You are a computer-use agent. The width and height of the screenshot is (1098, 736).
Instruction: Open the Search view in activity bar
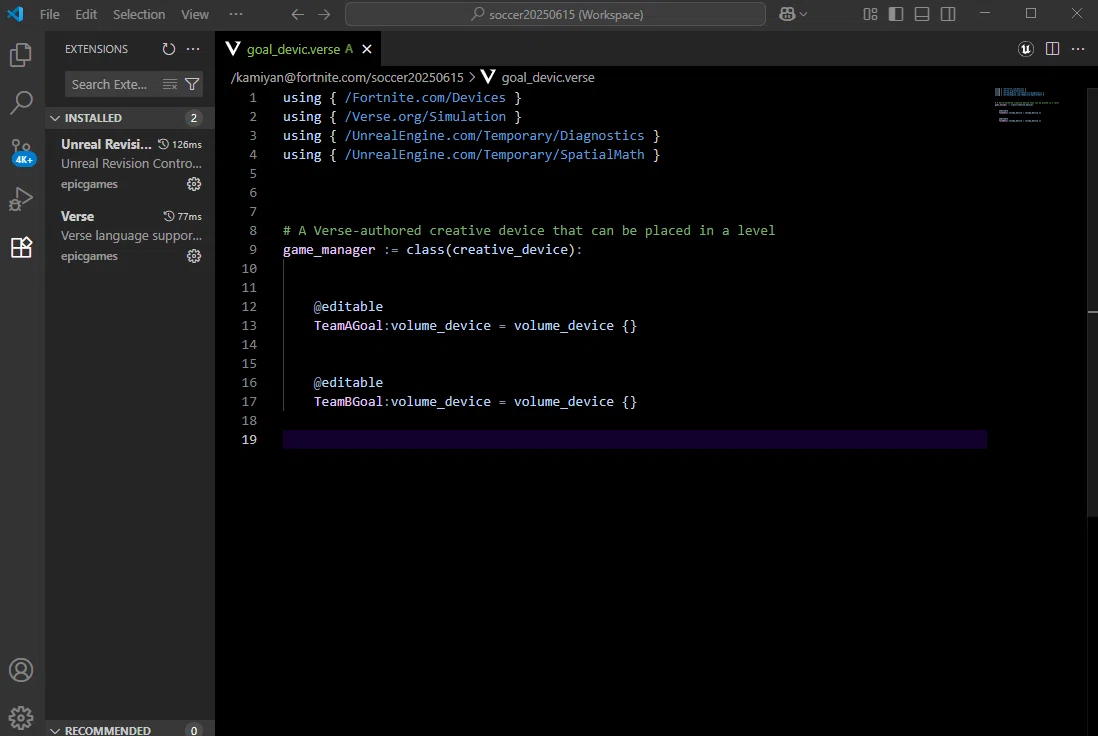(21, 103)
